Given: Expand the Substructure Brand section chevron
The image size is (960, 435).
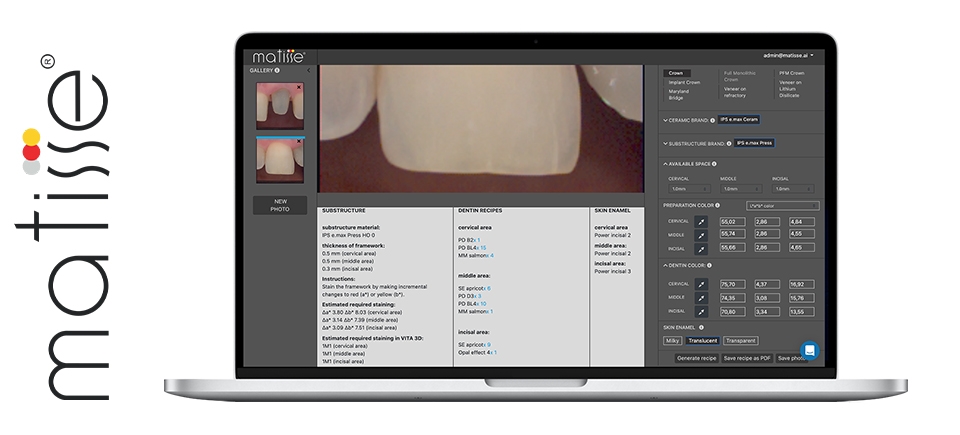Looking at the screenshot, I should pos(666,143).
